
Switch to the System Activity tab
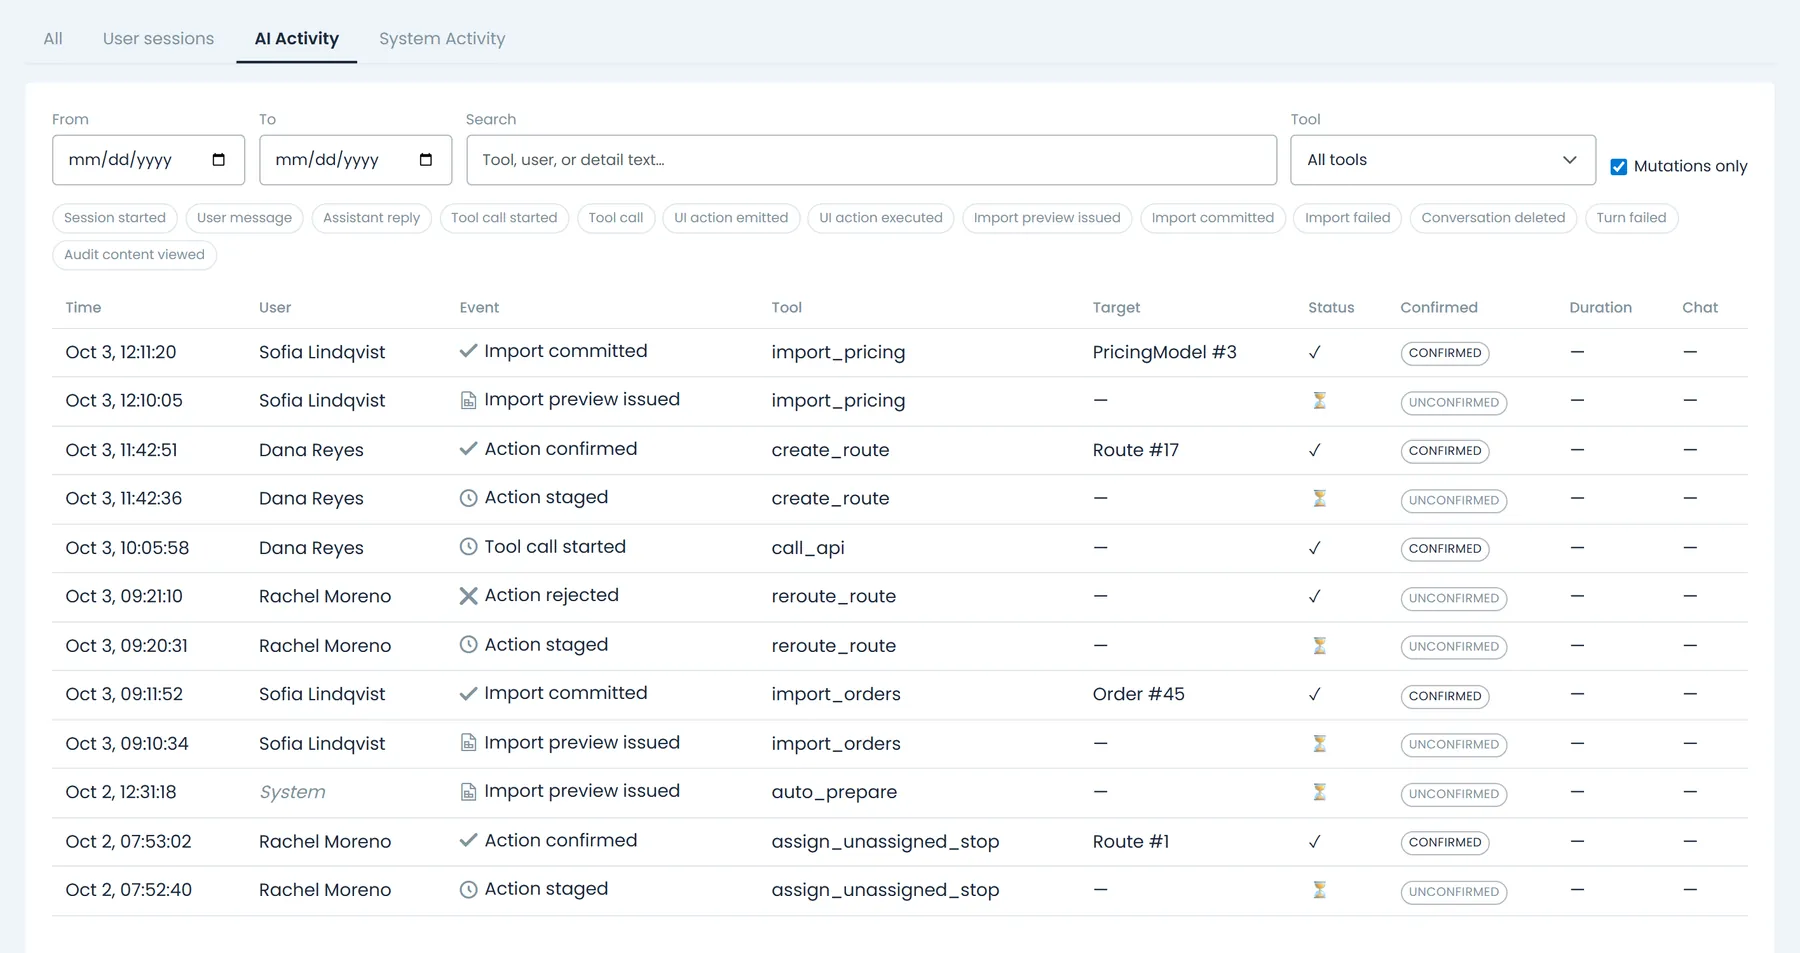coord(442,39)
